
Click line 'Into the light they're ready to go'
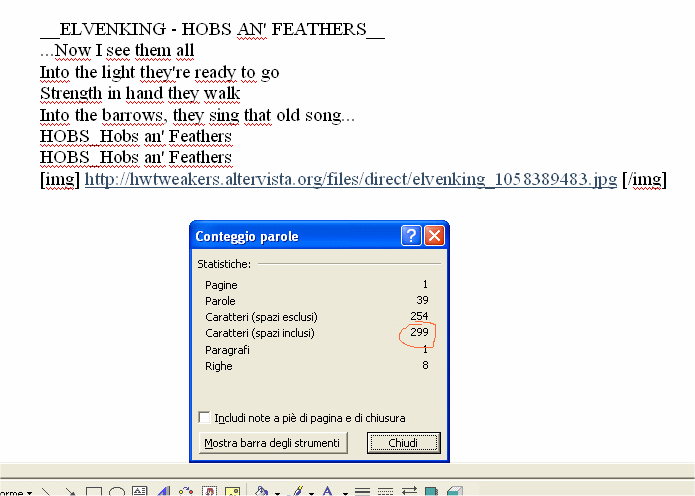click(160, 72)
